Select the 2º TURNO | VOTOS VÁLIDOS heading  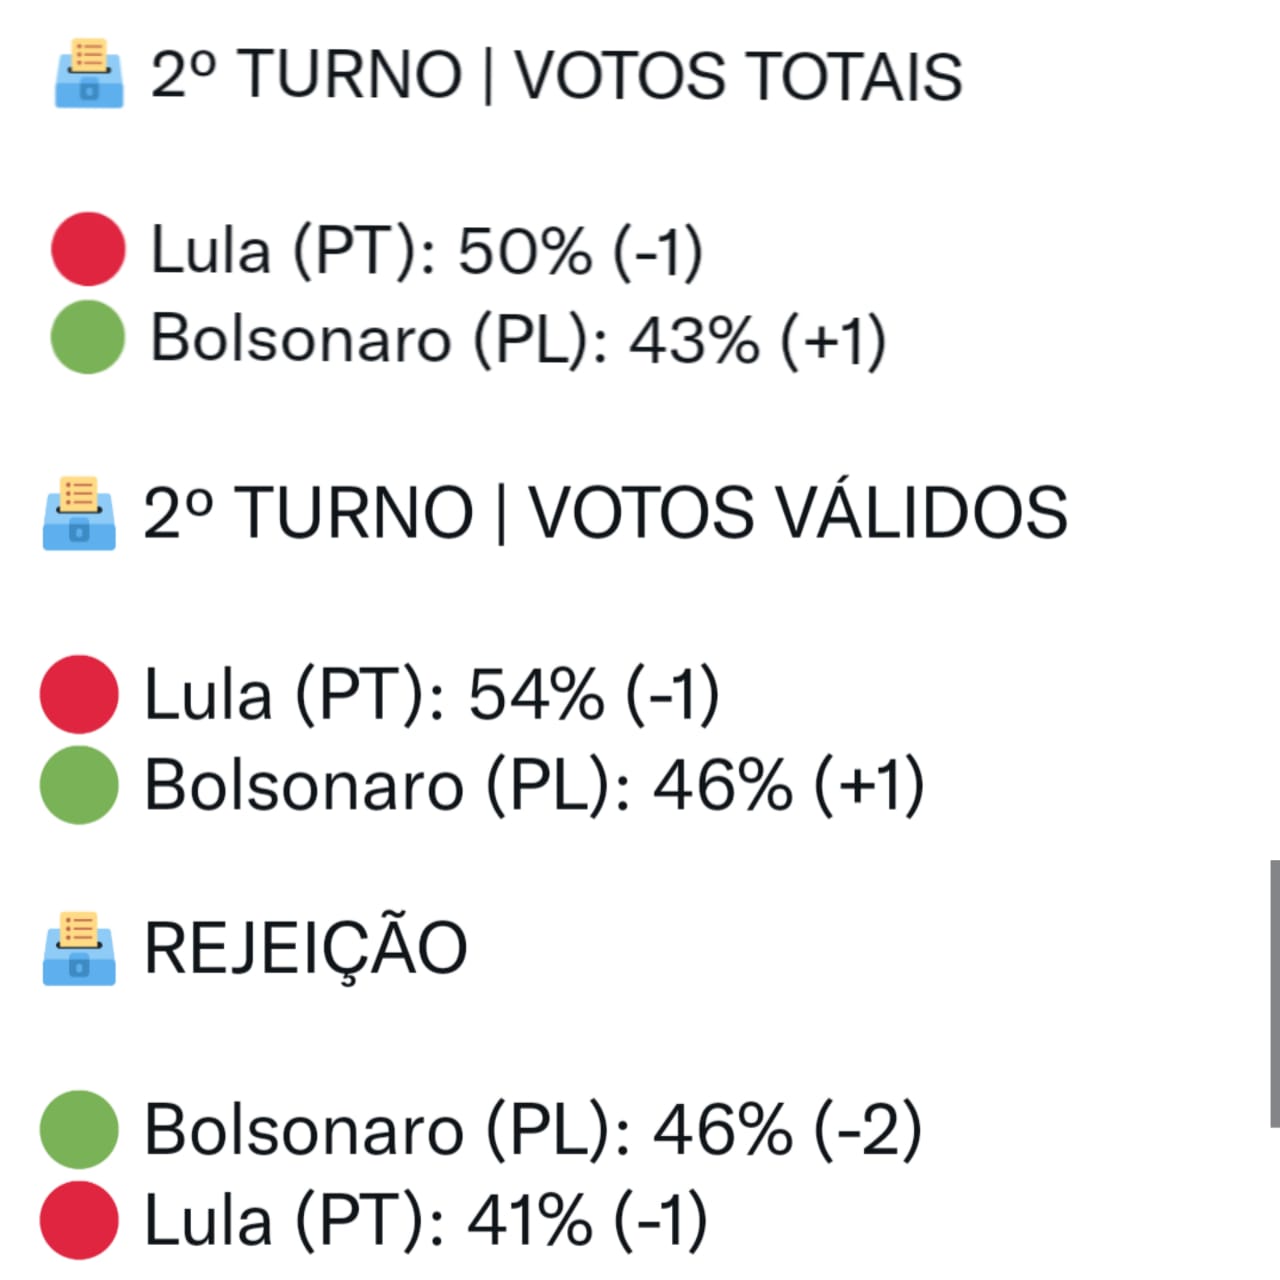point(605,513)
